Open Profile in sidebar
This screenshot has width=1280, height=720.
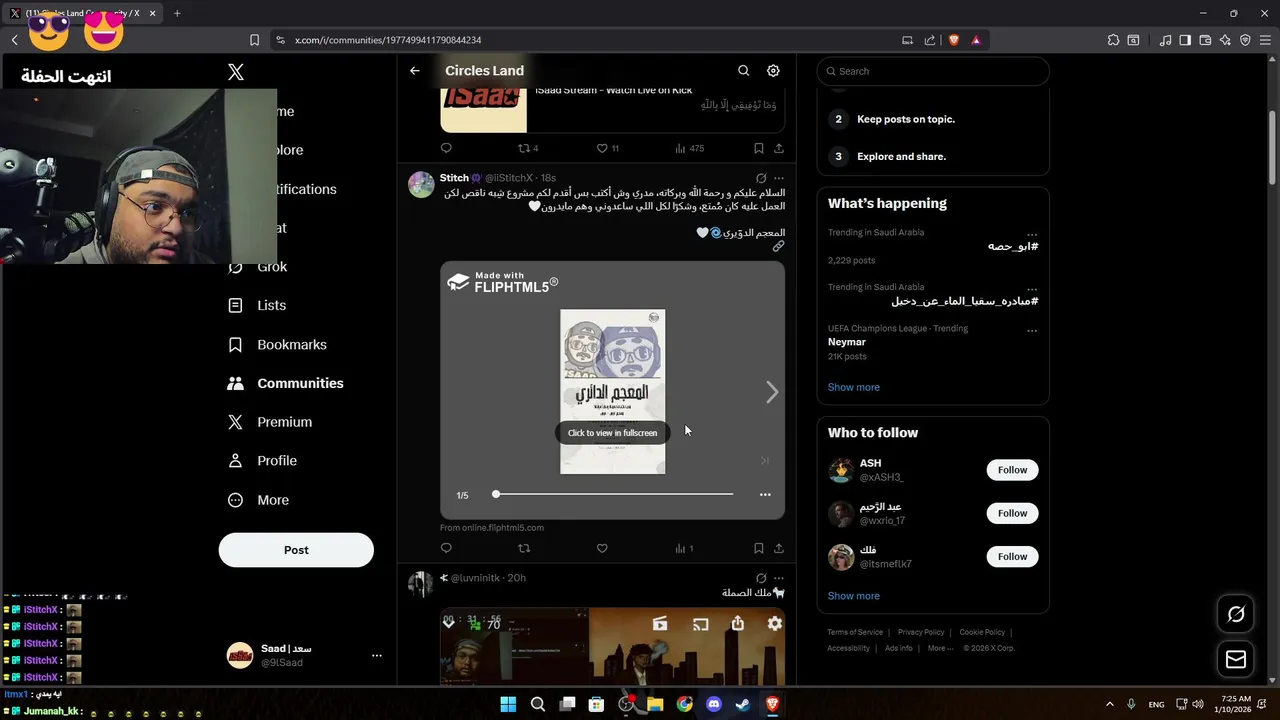[262, 461]
